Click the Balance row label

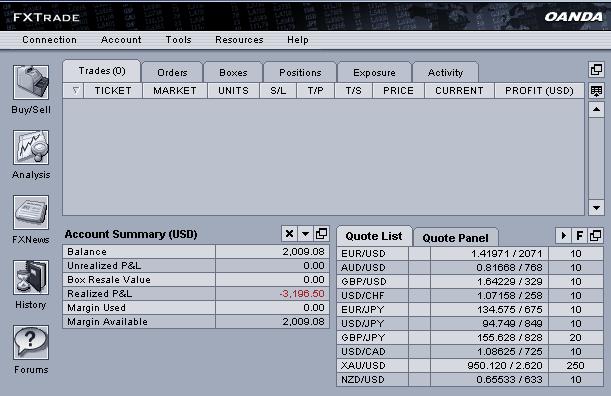87,252
